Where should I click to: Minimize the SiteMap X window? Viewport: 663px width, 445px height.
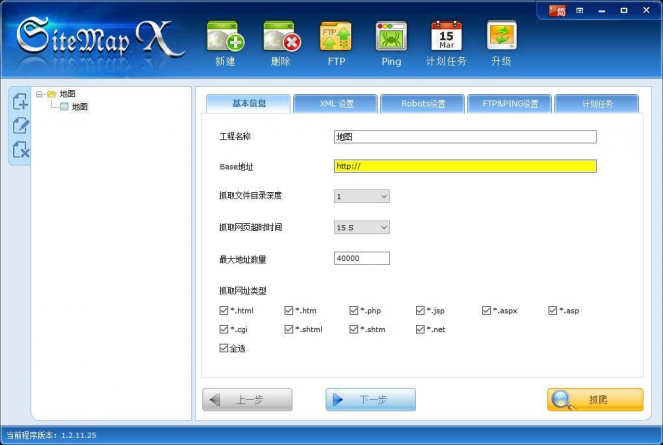click(602, 11)
